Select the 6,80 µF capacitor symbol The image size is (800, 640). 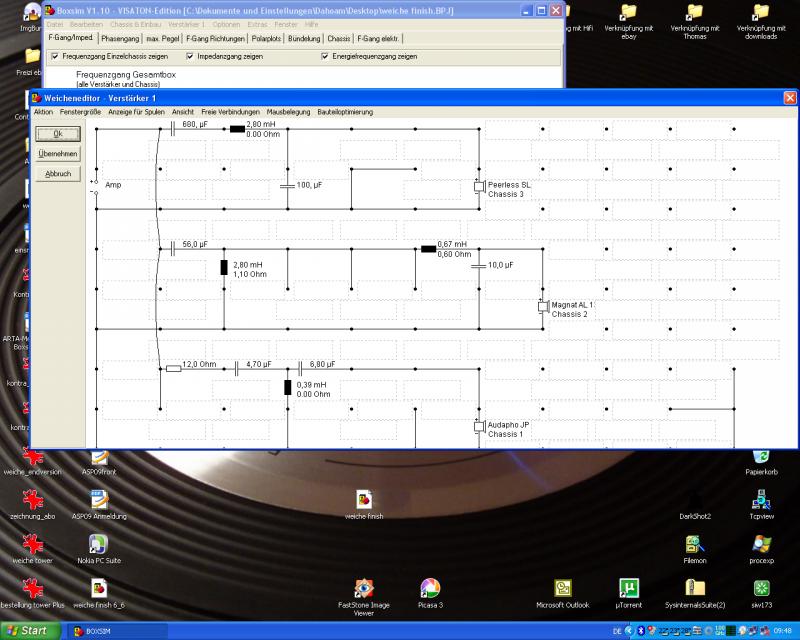[x=300, y=368]
